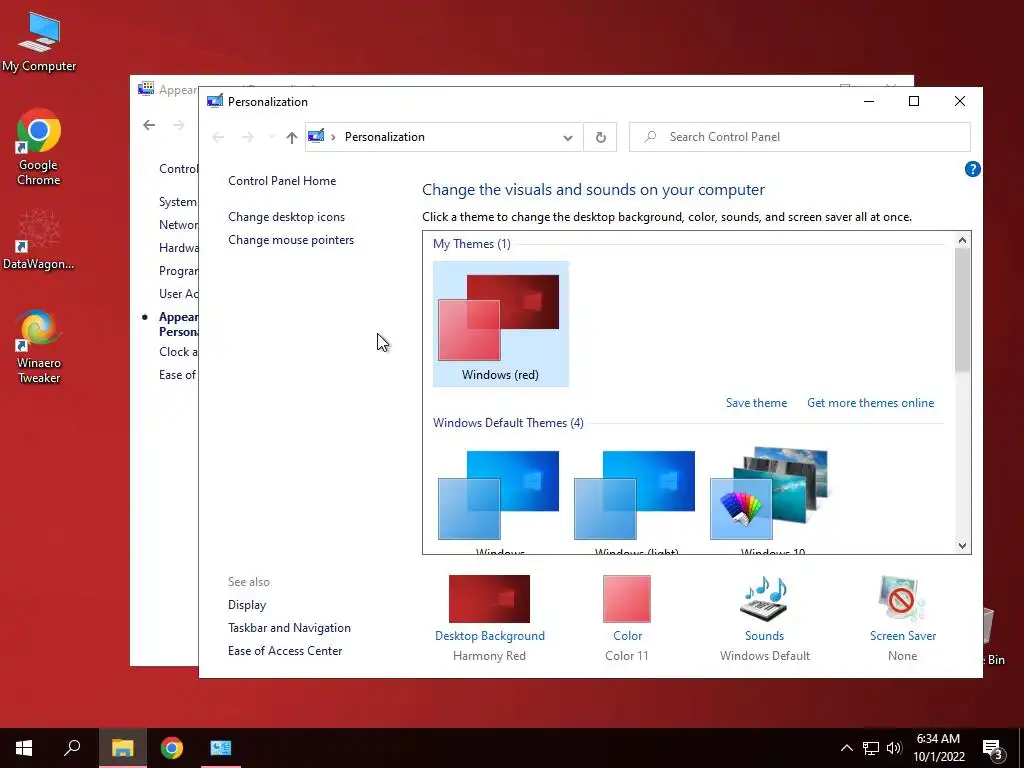Open Control Panel Home link

pos(282,181)
